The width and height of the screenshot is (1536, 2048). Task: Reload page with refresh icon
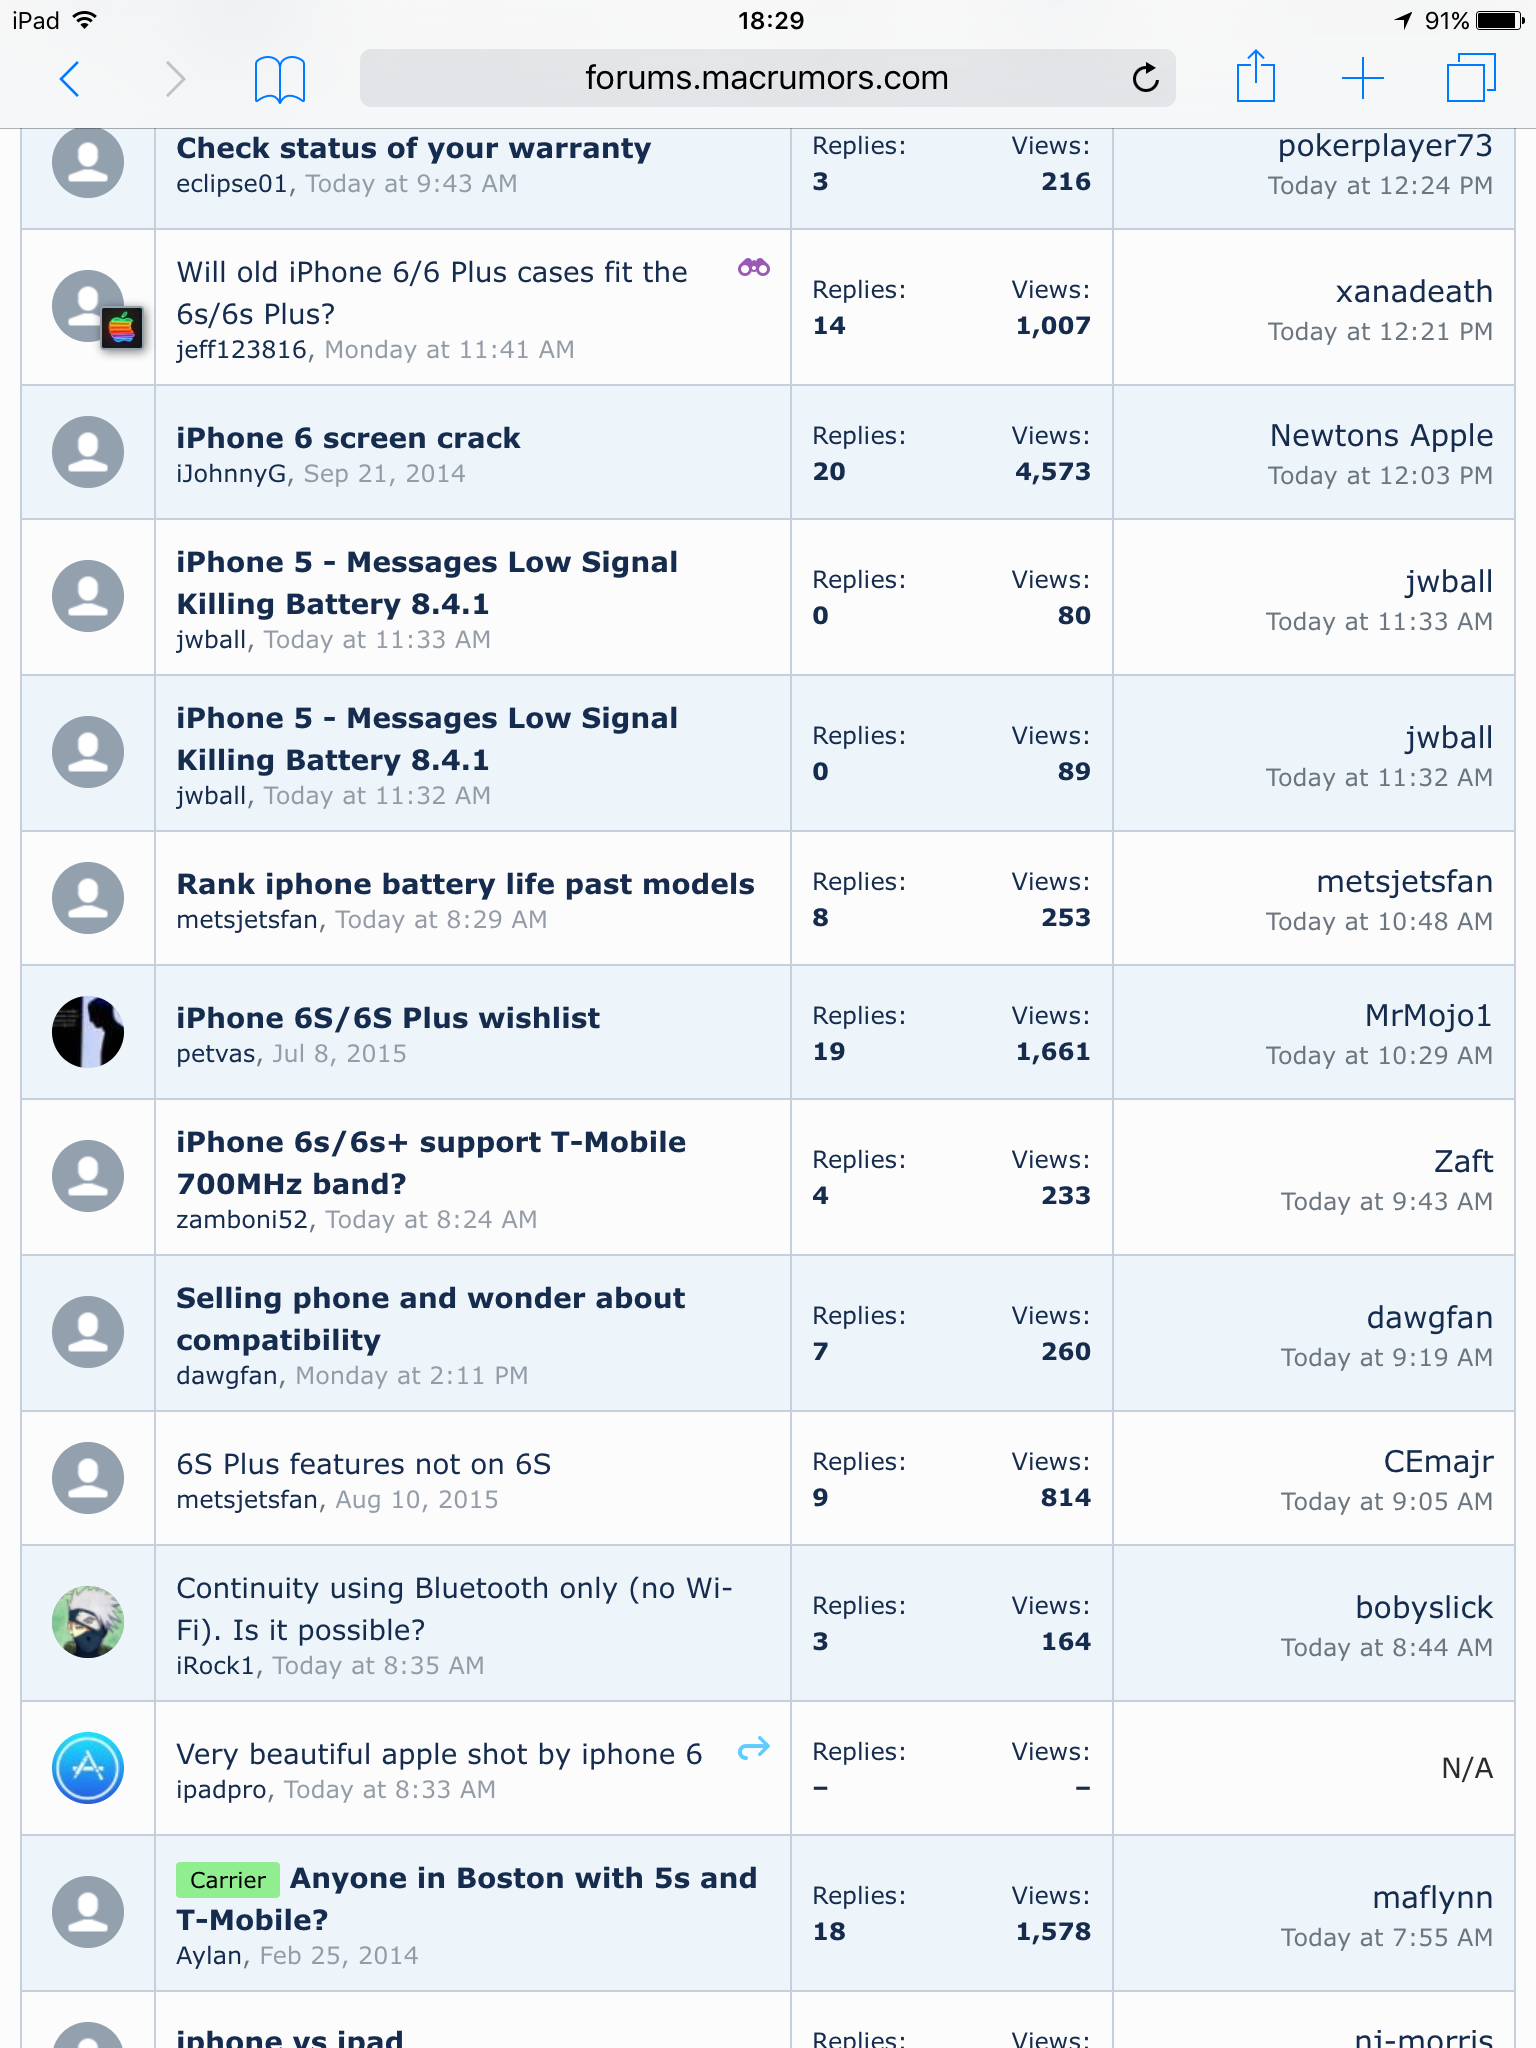click(x=1145, y=77)
